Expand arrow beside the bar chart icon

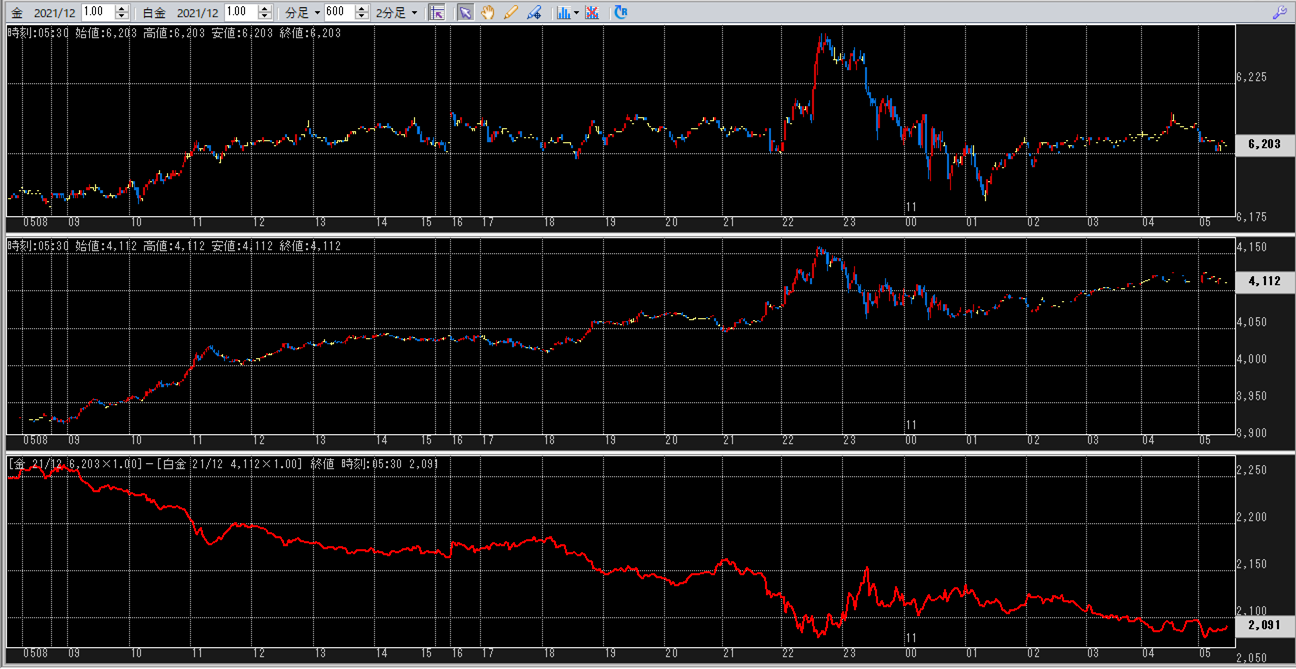point(577,12)
